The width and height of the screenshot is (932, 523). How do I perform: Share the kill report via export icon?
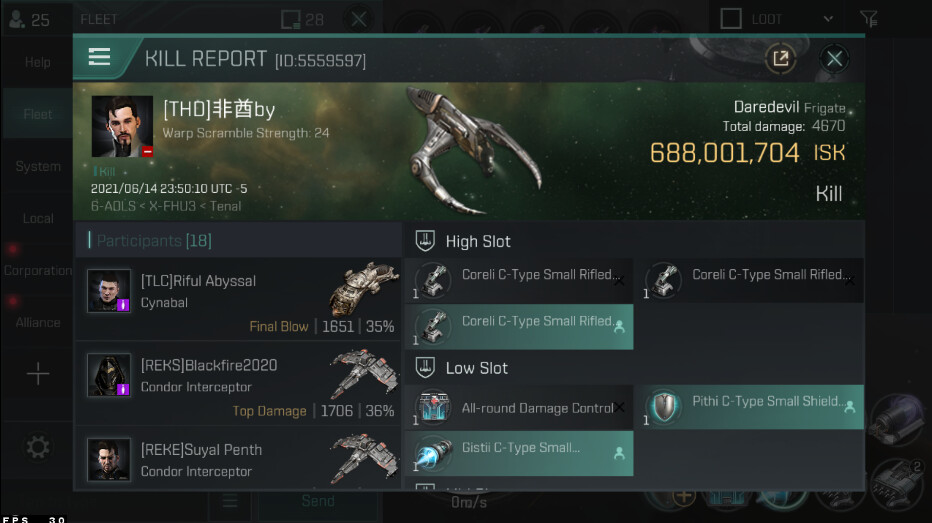click(x=780, y=58)
